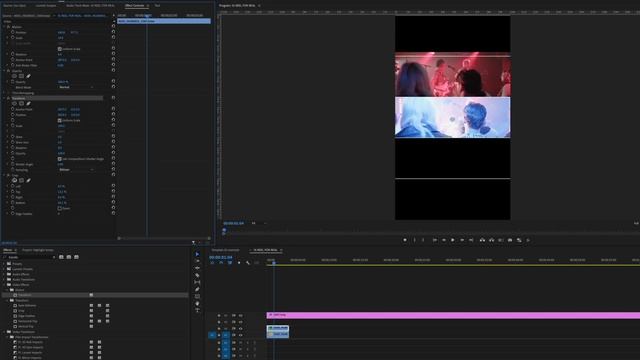This screenshot has height=360, width=640.
Task: Click the Lift button in program monitor
Action: click(482, 240)
